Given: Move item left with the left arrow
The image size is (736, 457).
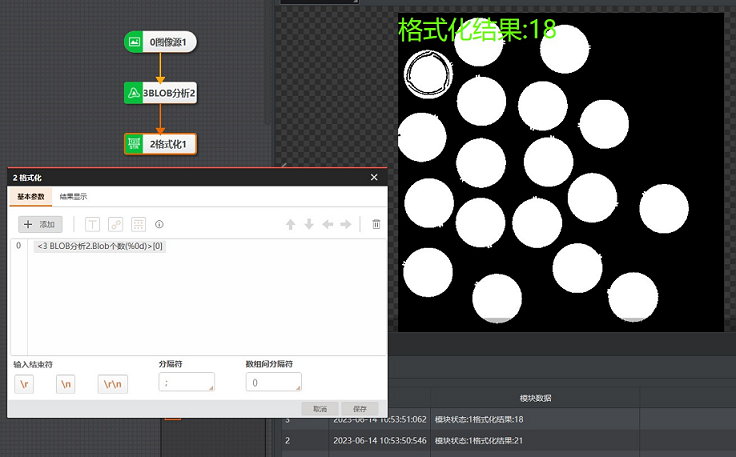Looking at the screenshot, I should [328, 224].
